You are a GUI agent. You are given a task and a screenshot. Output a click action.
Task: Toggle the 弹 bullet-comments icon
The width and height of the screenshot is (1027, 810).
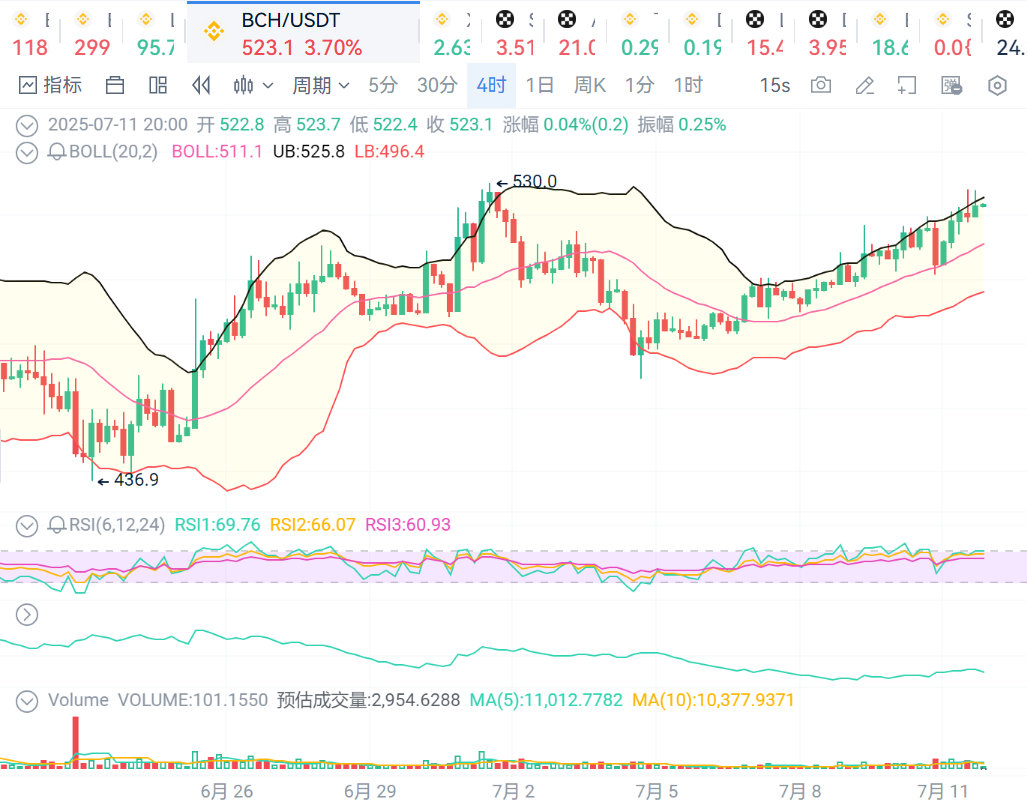click(x=952, y=86)
